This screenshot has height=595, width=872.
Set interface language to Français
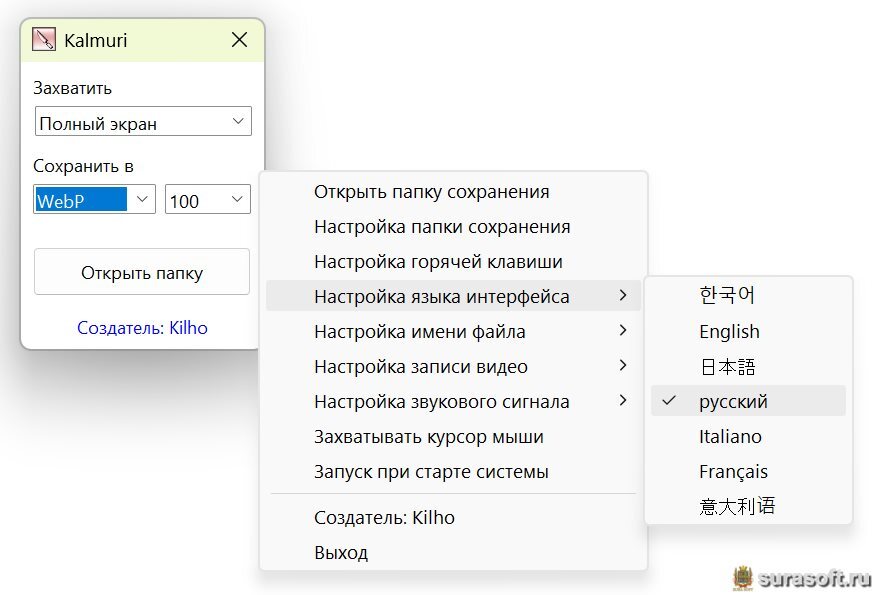(733, 471)
